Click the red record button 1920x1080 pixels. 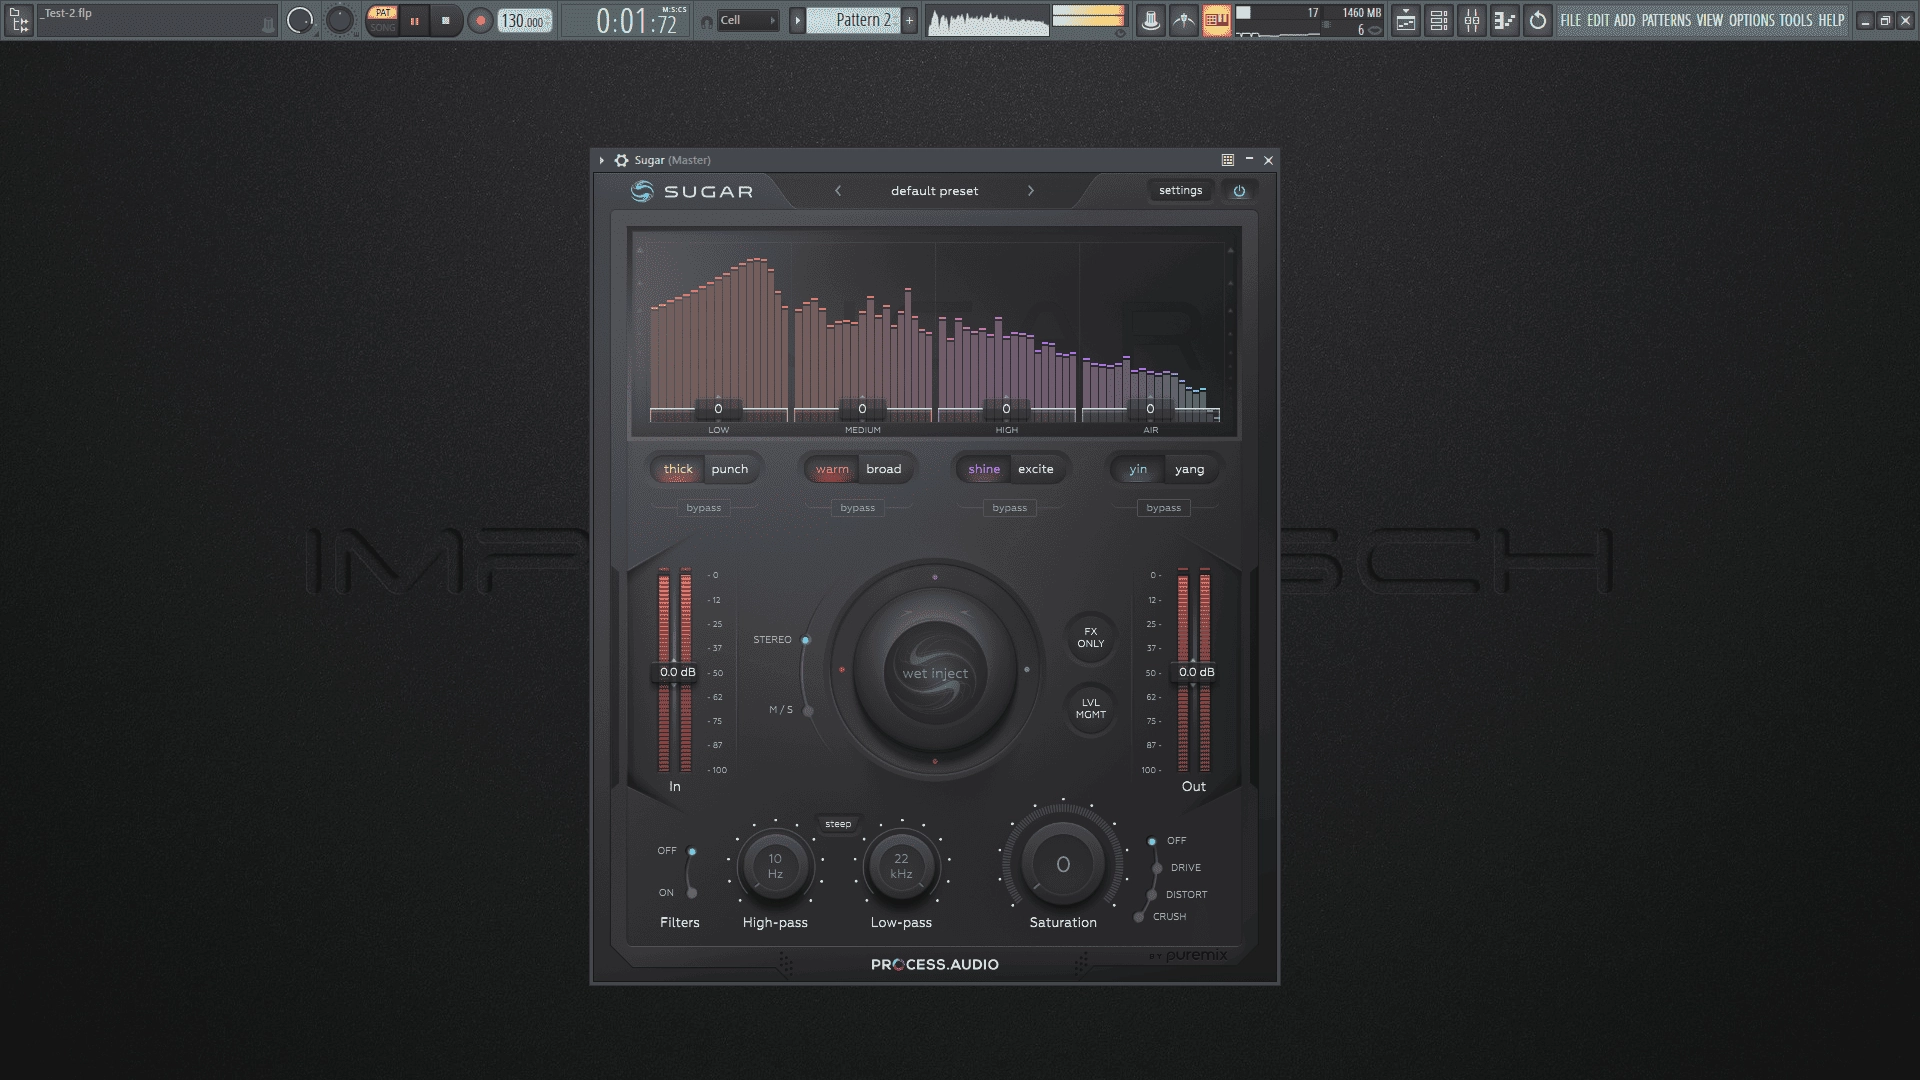tap(480, 20)
